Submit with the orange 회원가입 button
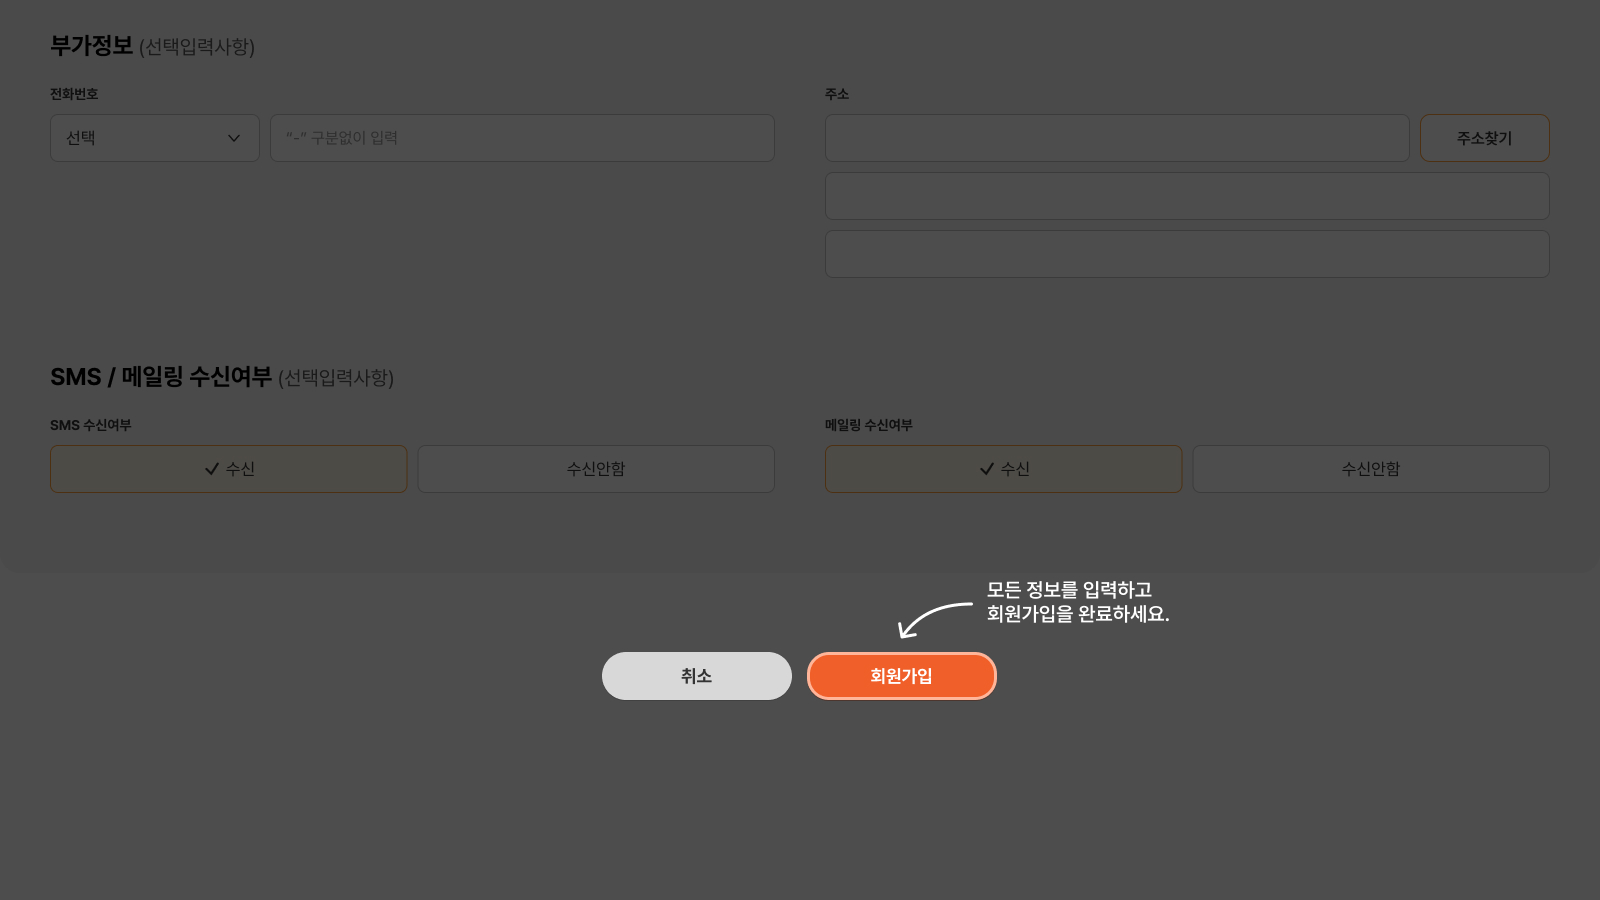1600x900 pixels. point(901,676)
